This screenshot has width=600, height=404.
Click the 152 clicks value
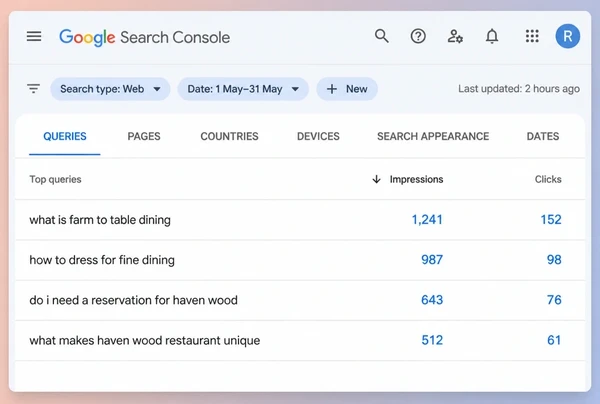[551, 220]
